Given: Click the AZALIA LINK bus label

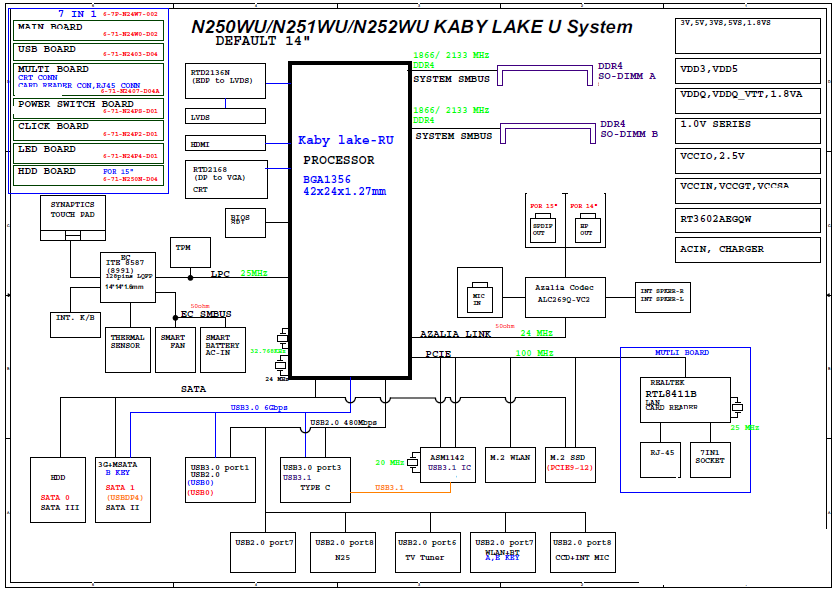Looking at the screenshot, I should 455,334.
